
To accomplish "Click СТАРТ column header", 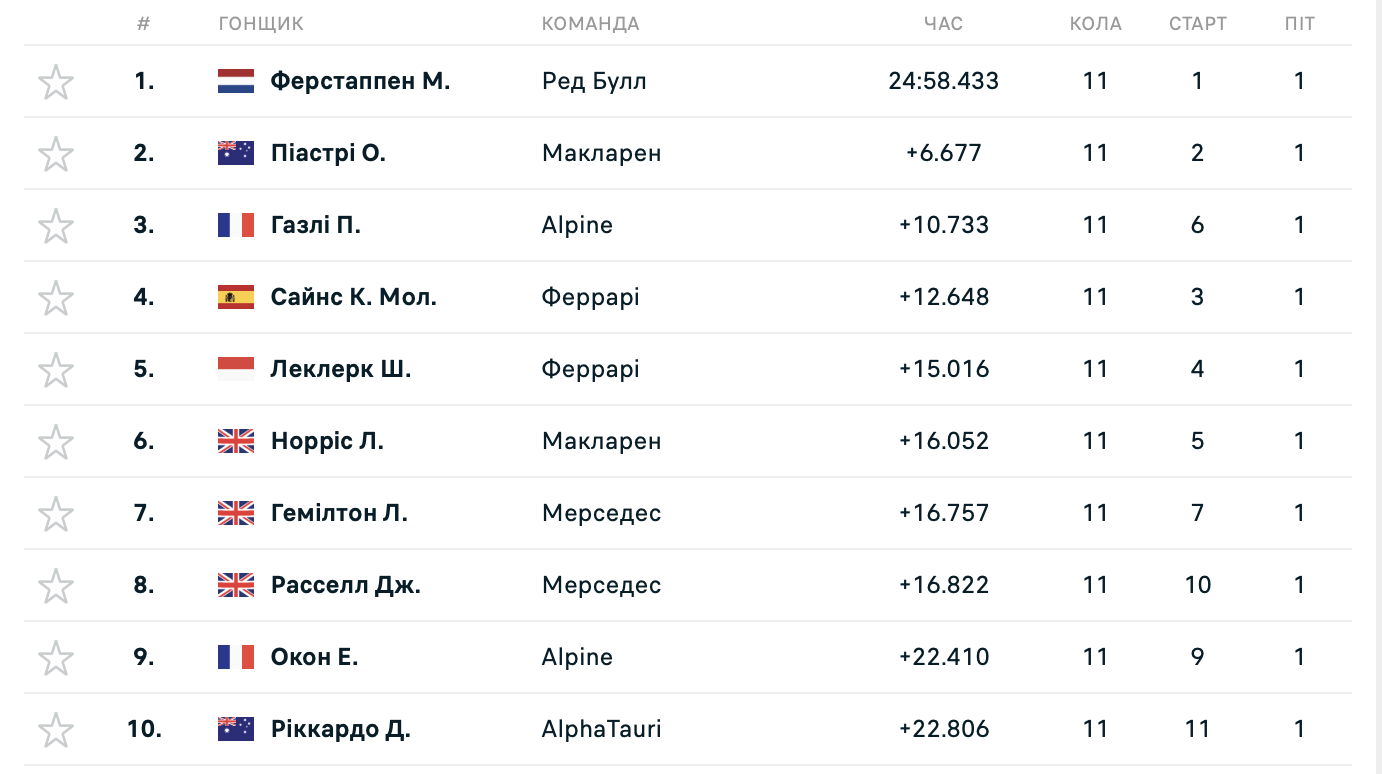I will (x=1198, y=23).
